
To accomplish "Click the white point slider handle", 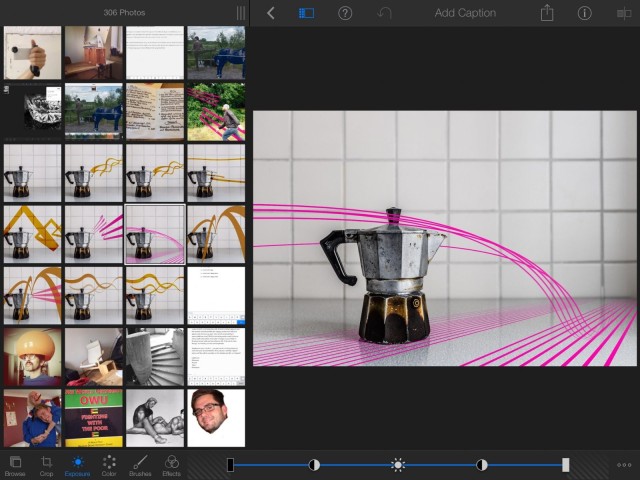I will [566, 465].
